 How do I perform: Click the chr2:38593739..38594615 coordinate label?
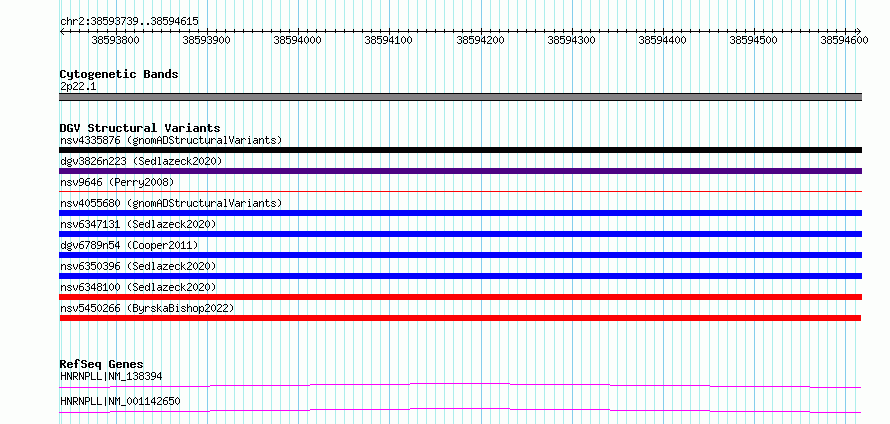(x=129, y=21)
